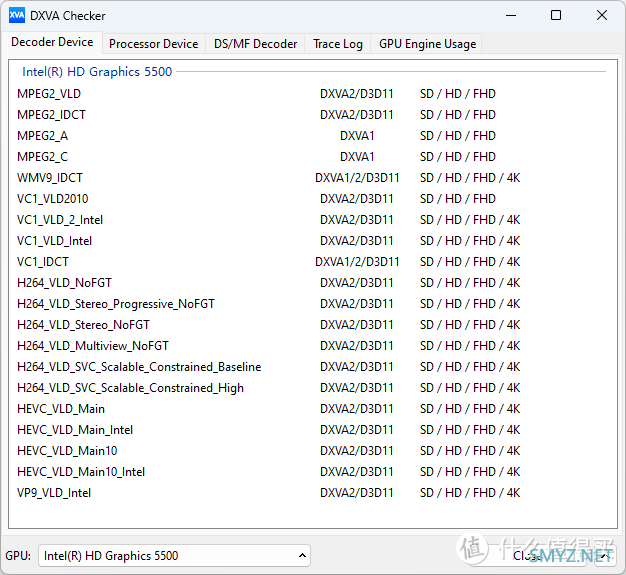Close the DXVA Checker window

(602, 16)
